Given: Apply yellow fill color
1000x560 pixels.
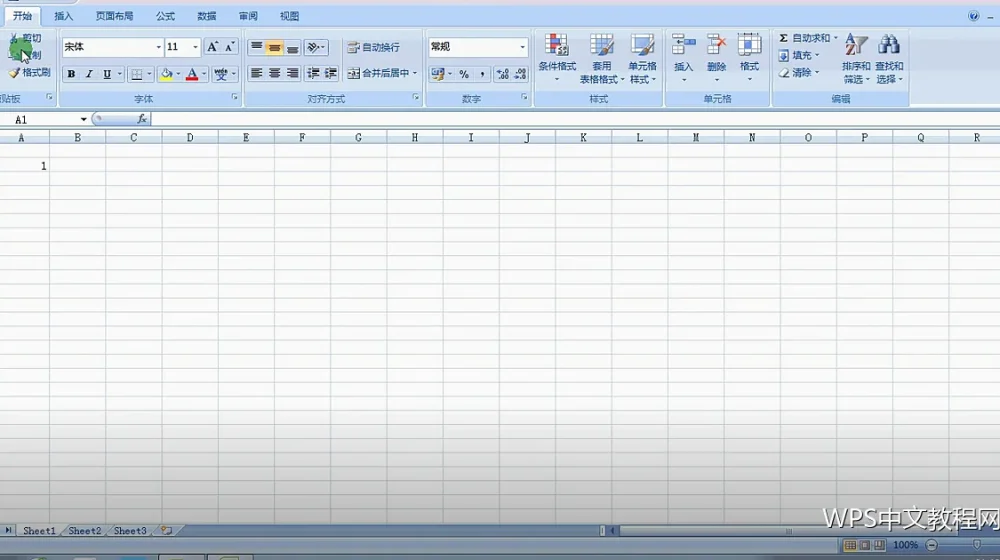Looking at the screenshot, I should click(166, 74).
